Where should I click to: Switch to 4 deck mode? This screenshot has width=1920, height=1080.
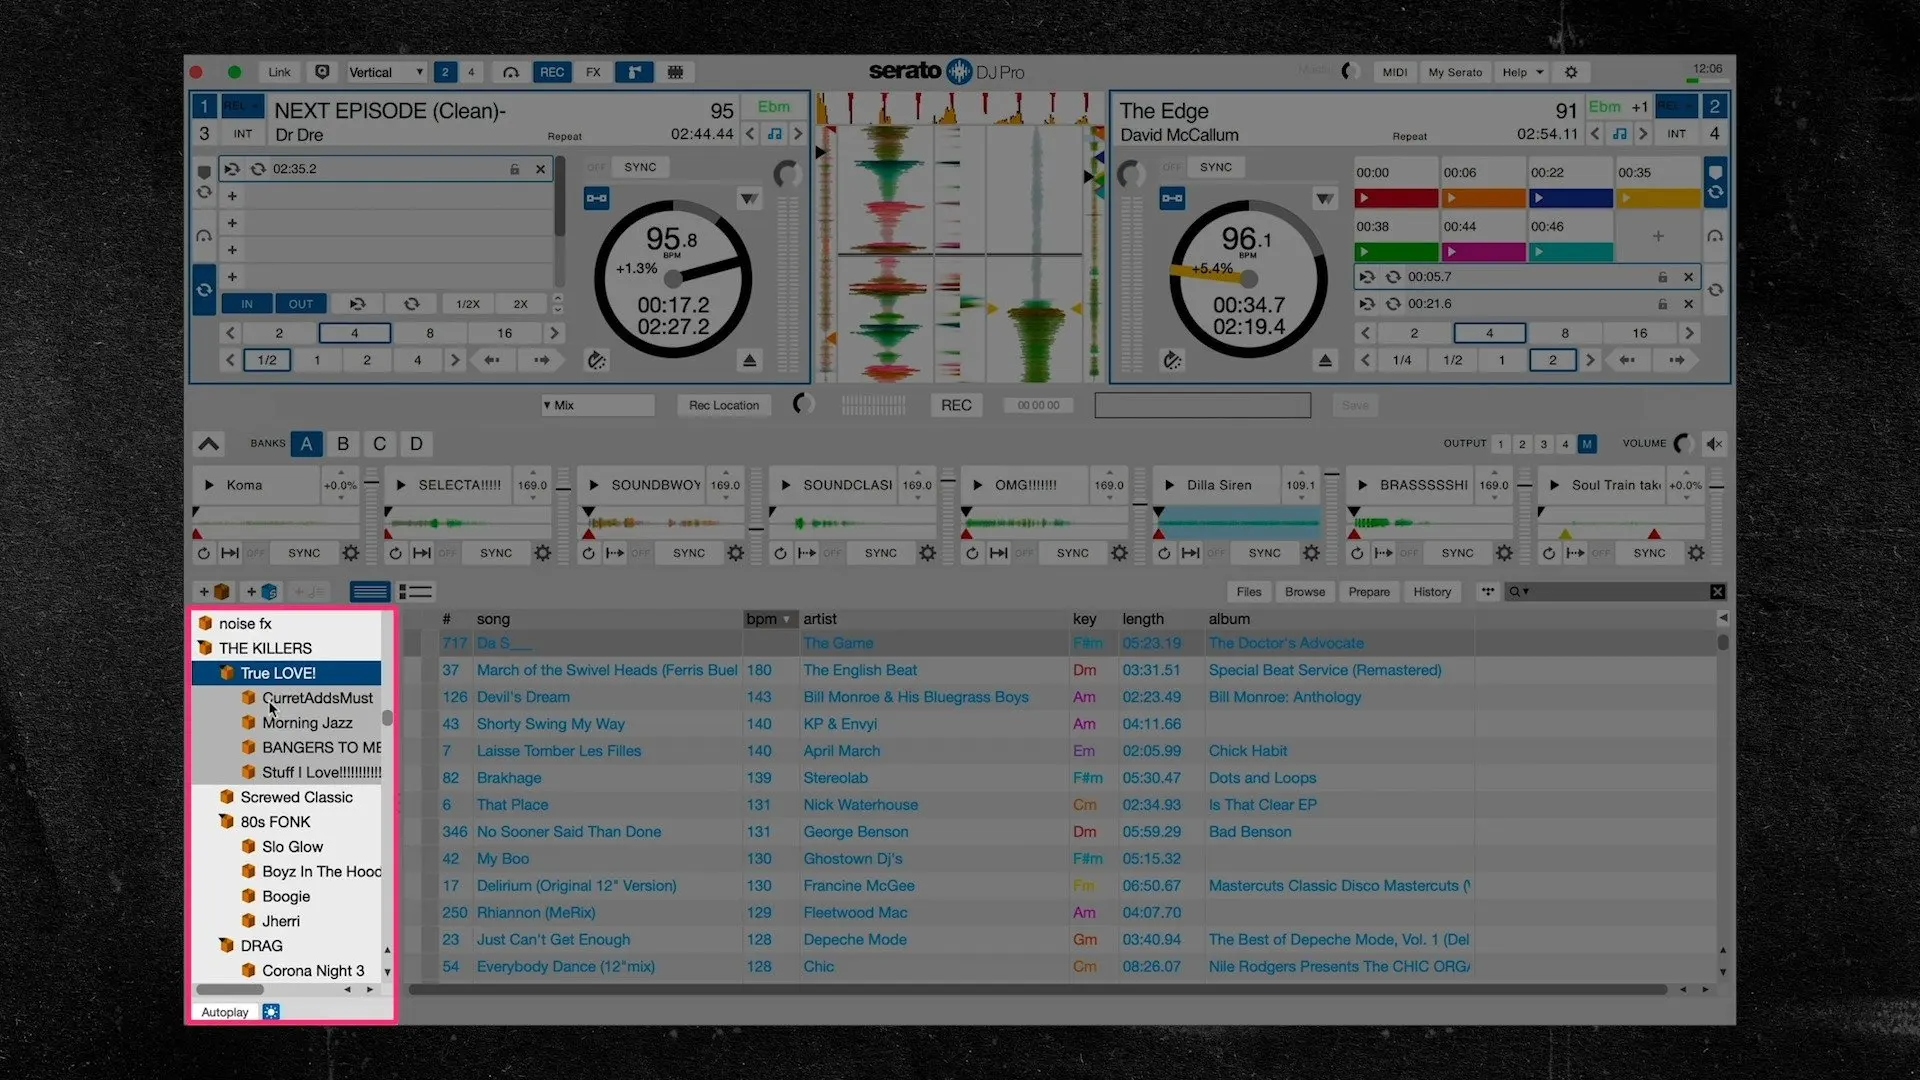point(471,72)
